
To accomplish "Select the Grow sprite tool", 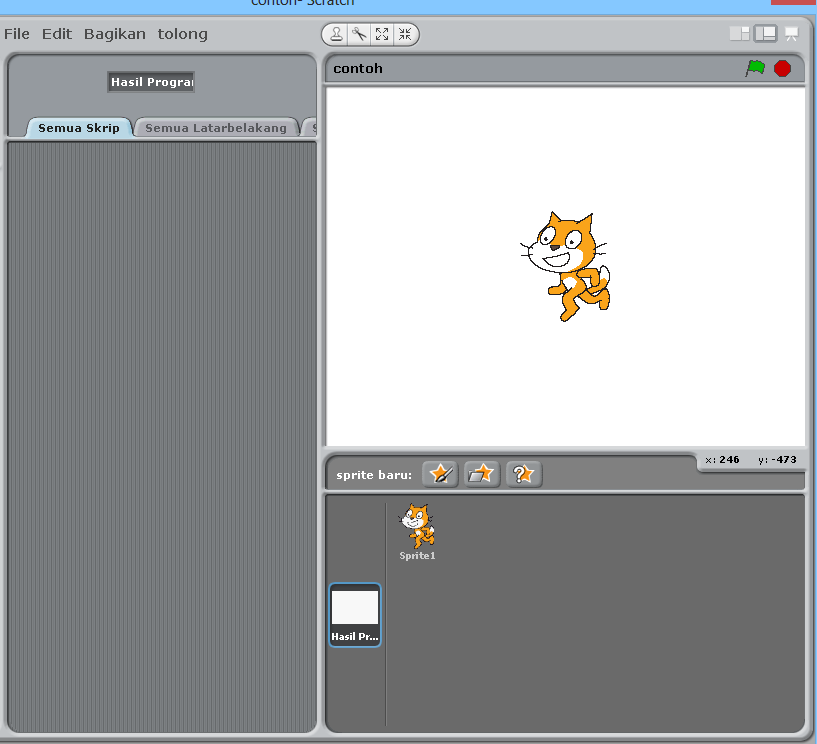I will pyautogui.click(x=382, y=34).
